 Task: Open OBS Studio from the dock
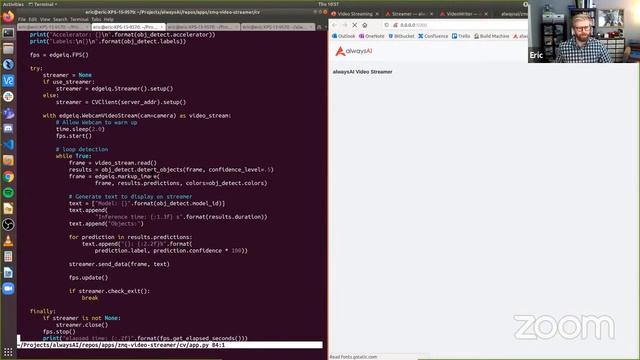coord(8,224)
